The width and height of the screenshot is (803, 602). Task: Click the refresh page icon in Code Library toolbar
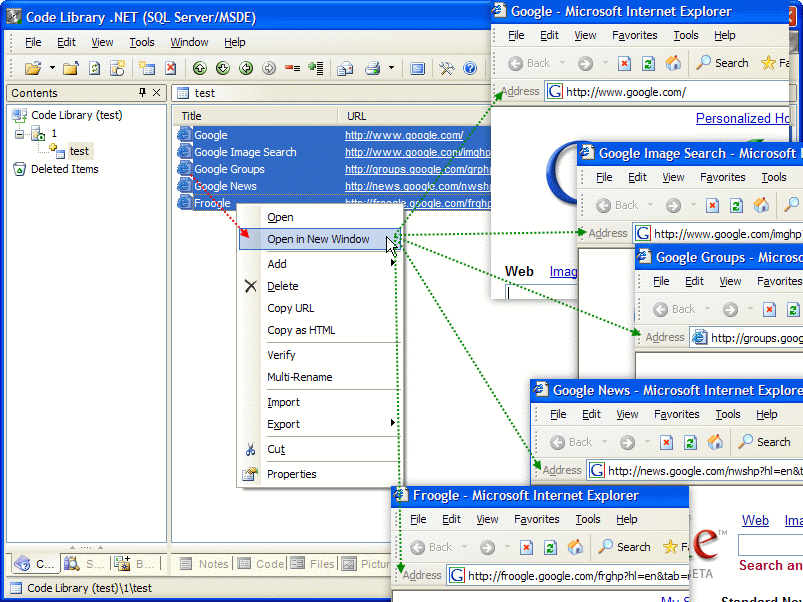(x=94, y=68)
